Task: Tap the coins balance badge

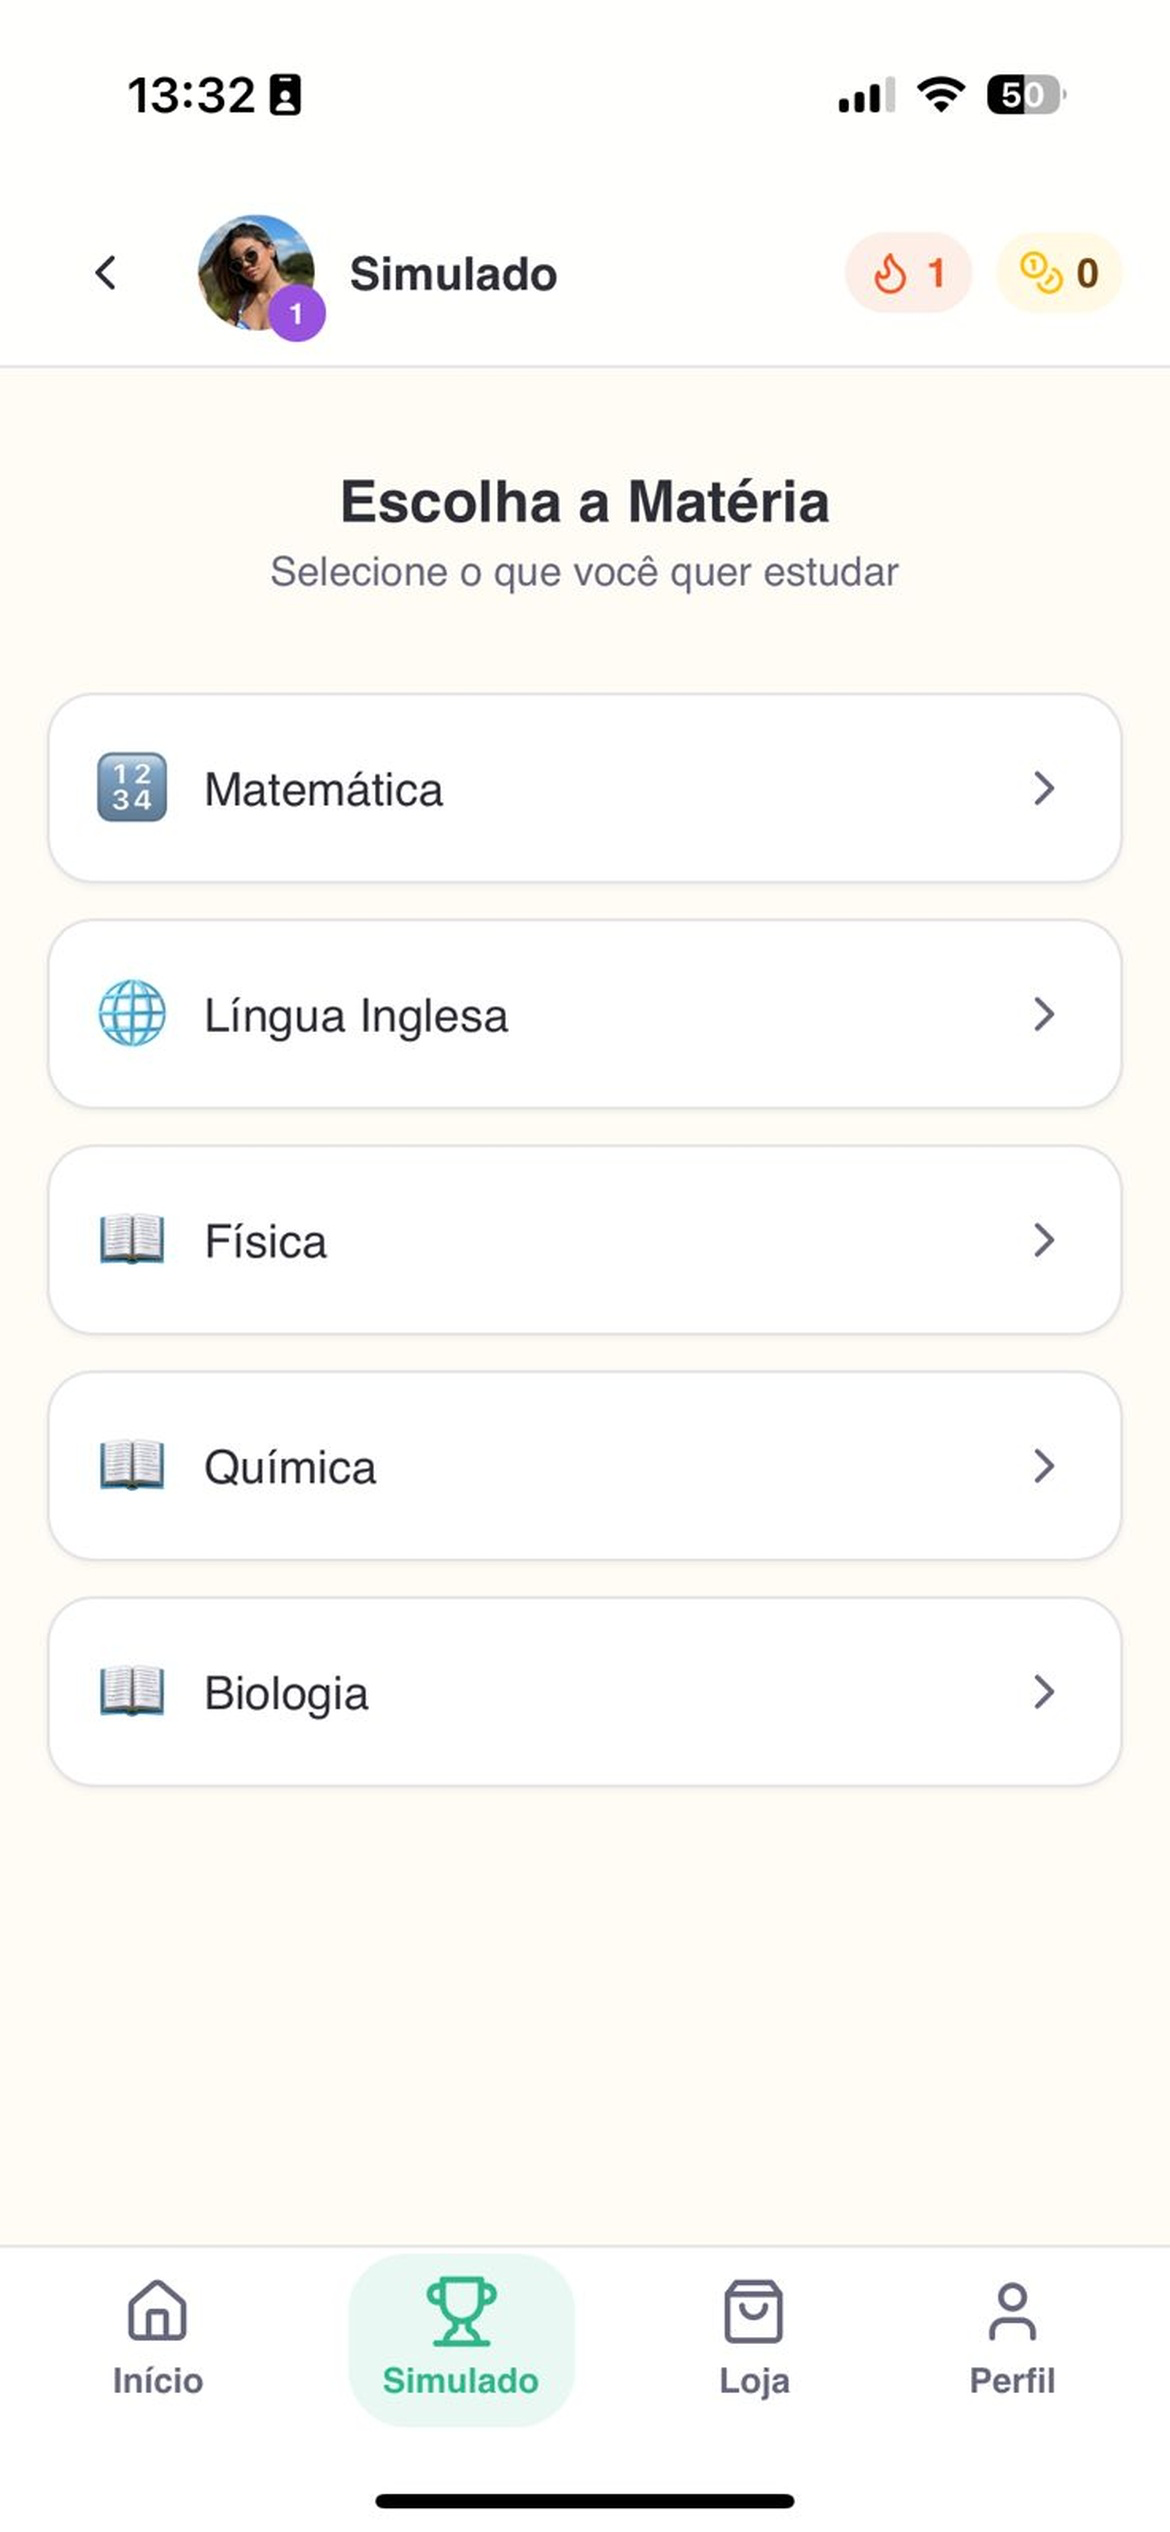Action: click(x=1059, y=273)
